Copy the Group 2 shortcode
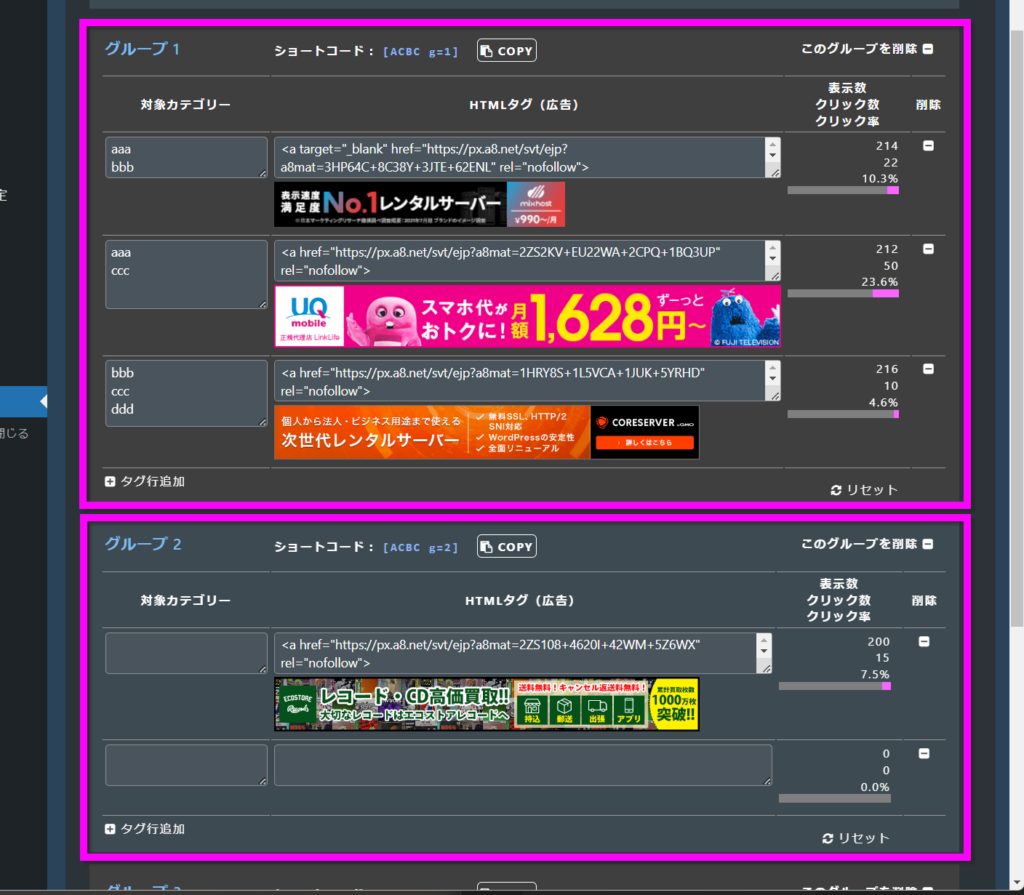1024x895 pixels. pos(506,546)
